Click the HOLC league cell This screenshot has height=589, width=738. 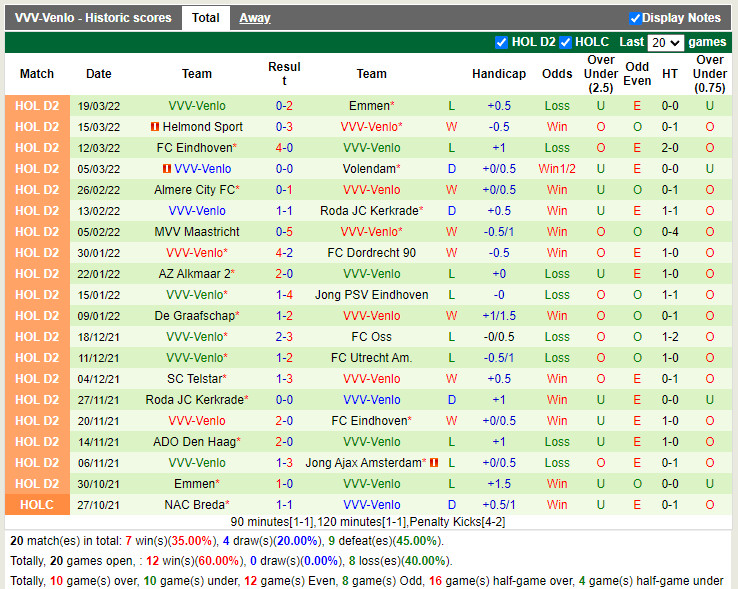pos(37,505)
